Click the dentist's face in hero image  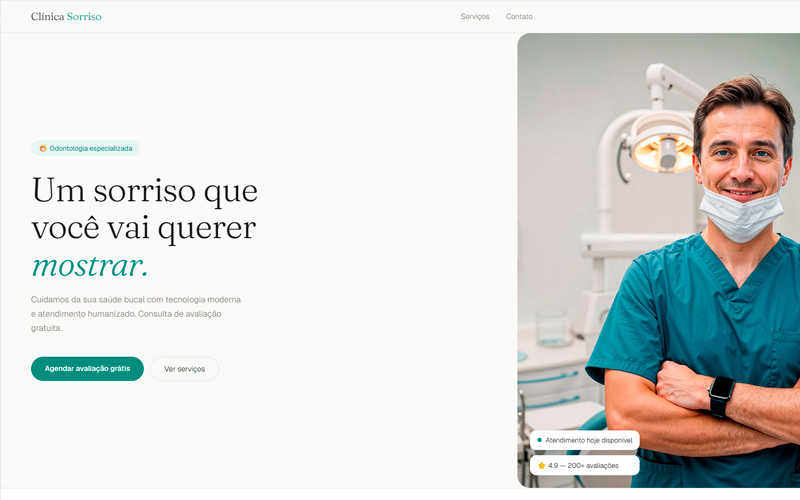click(742, 156)
